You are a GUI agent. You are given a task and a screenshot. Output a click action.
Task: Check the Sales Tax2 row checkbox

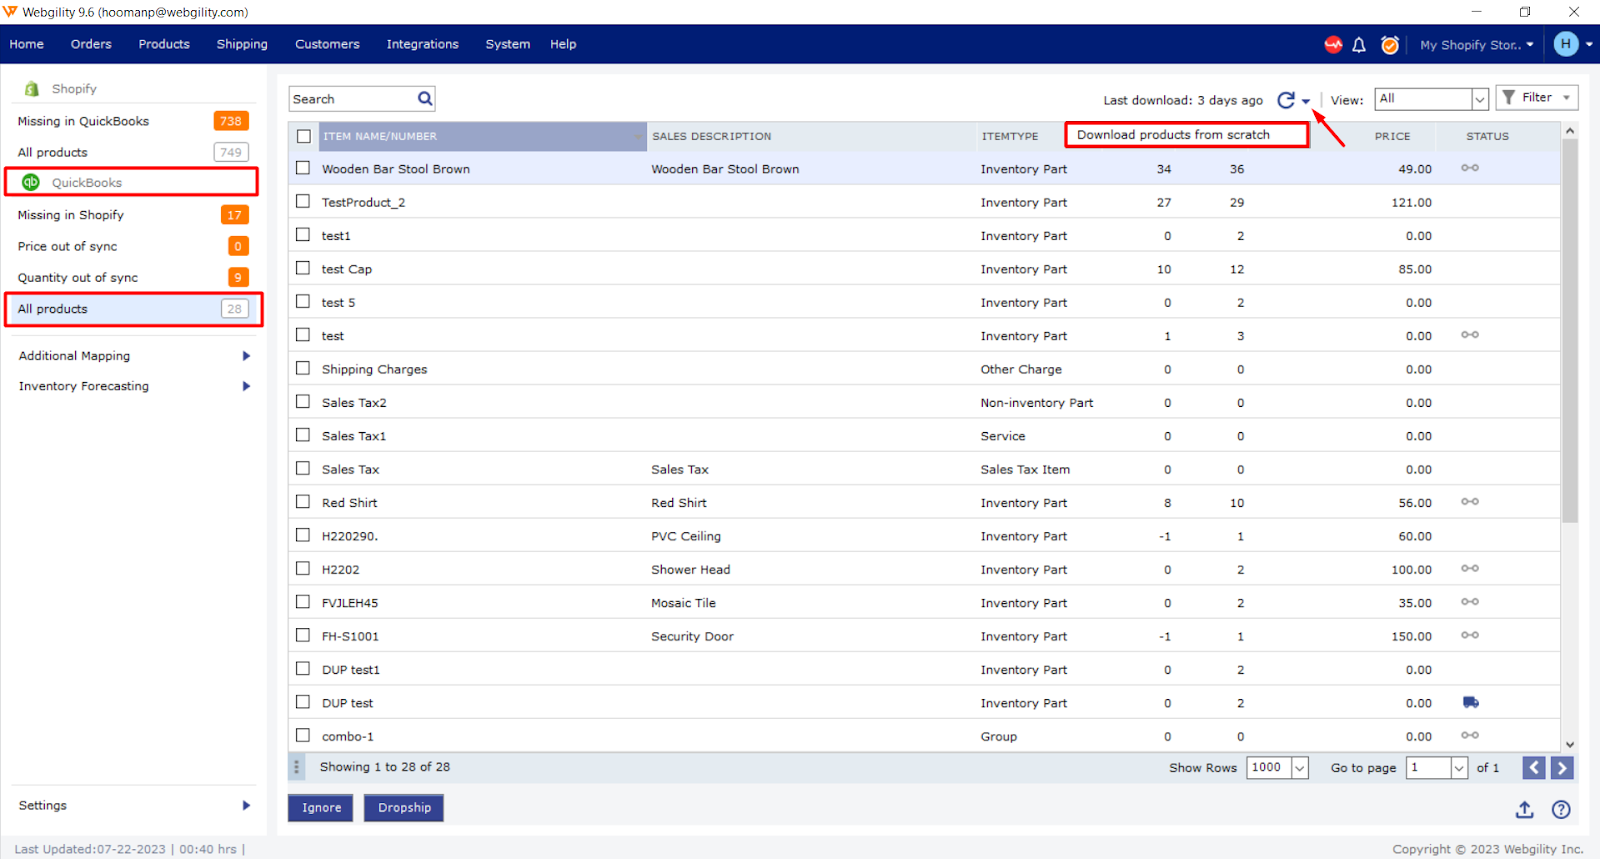tap(303, 402)
